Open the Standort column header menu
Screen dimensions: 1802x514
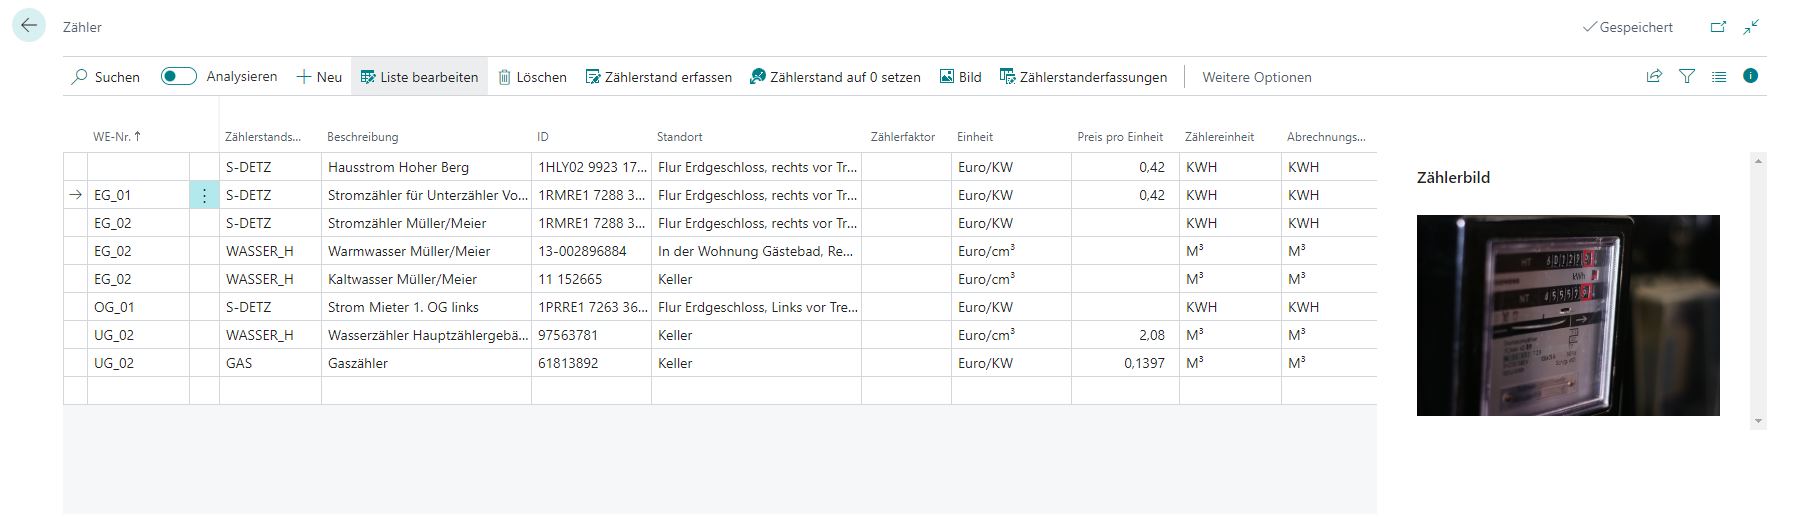click(680, 137)
